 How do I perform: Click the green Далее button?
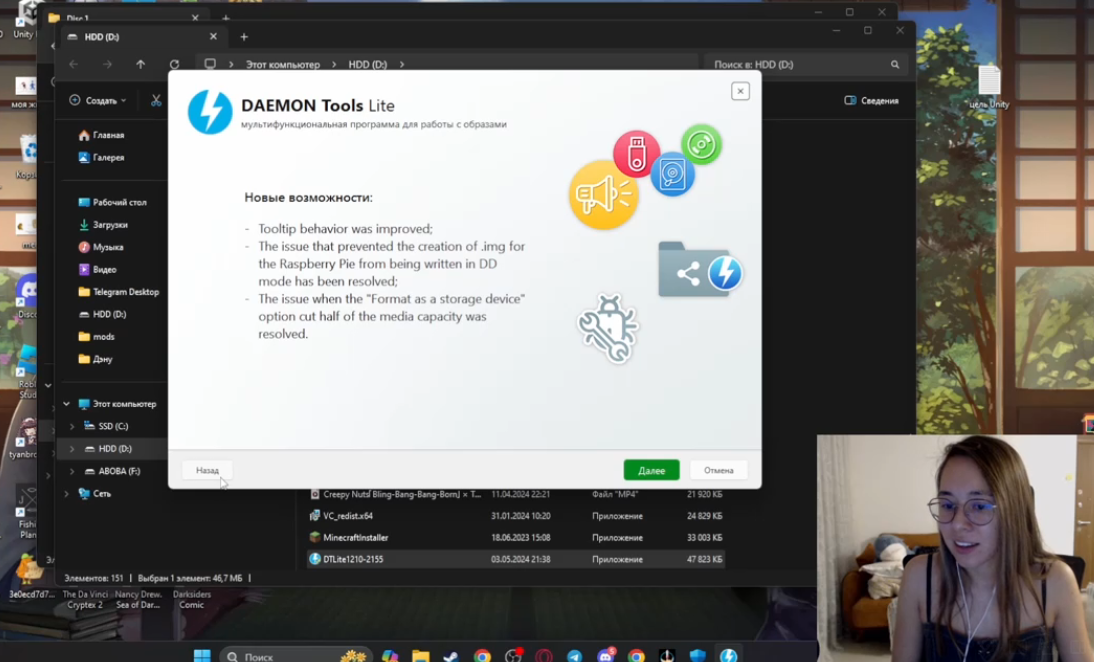pos(651,470)
